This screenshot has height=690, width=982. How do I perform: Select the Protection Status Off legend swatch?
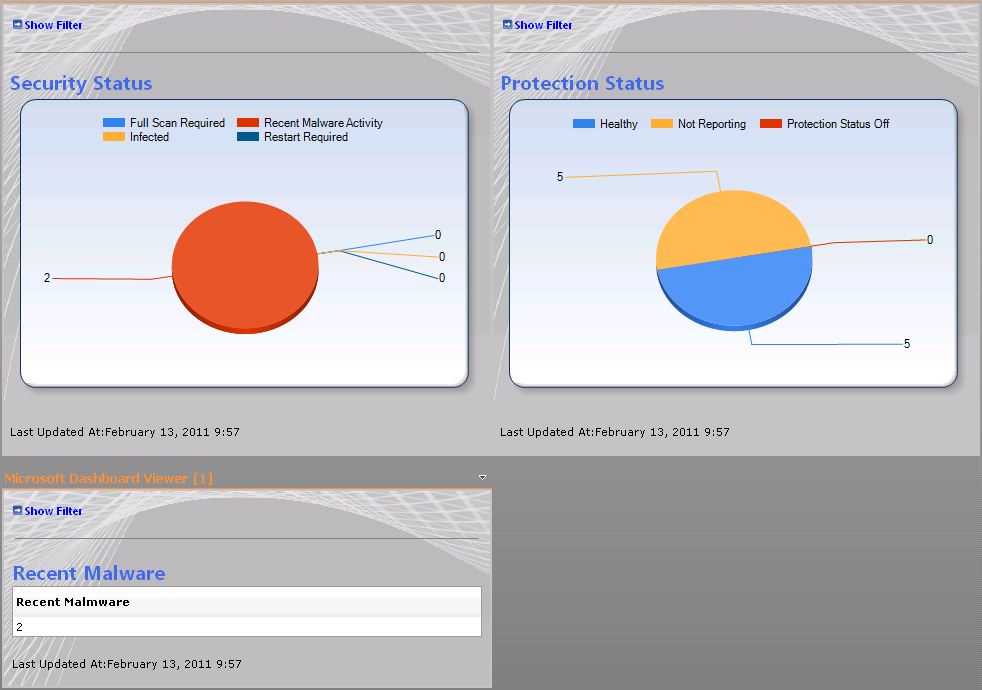click(x=770, y=124)
